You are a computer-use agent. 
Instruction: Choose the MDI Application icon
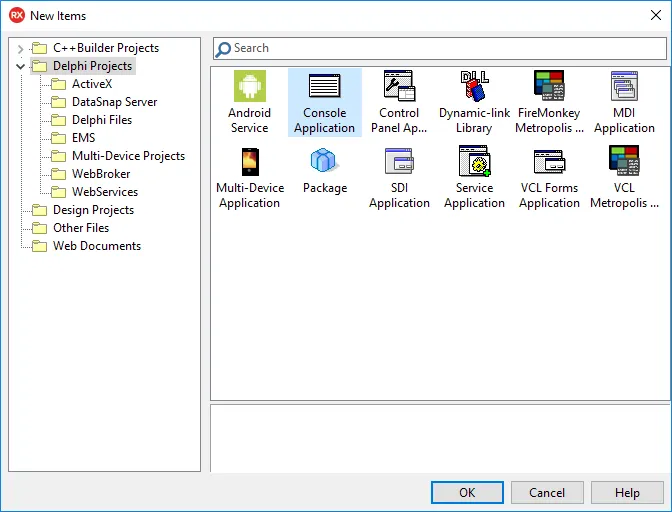point(624,86)
